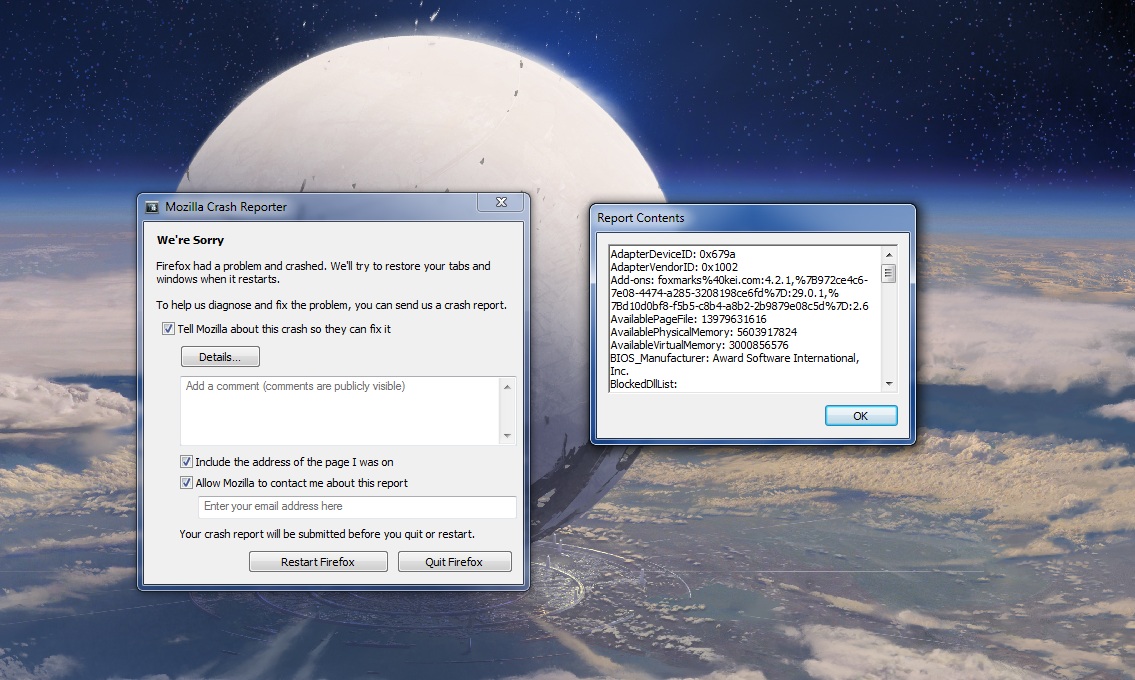Click the Report Contents scrollbar thumb
The image size is (1135, 680).
888,274
